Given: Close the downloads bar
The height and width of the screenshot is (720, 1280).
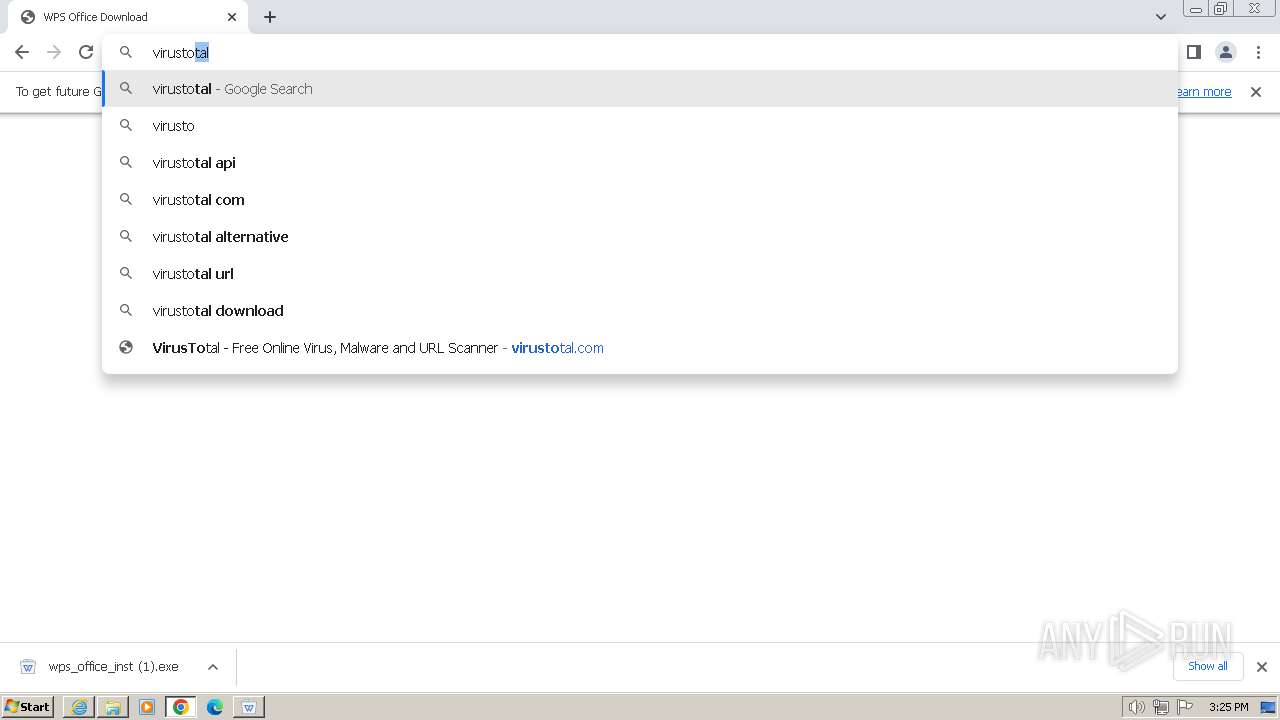Looking at the screenshot, I should coord(1262,667).
